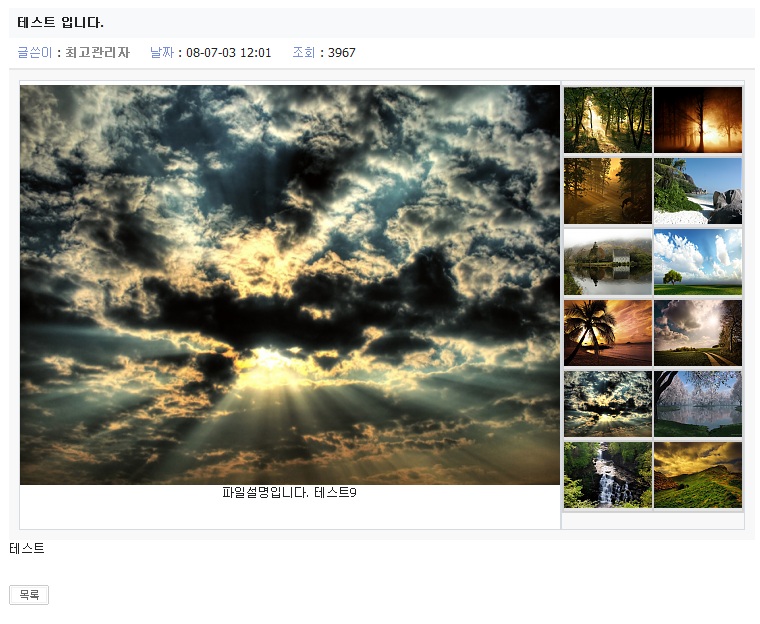Select the tropical beach with rocks thumbnail
The height and width of the screenshot is (624, 760).
pyautogui.click(x=697, y=191)
